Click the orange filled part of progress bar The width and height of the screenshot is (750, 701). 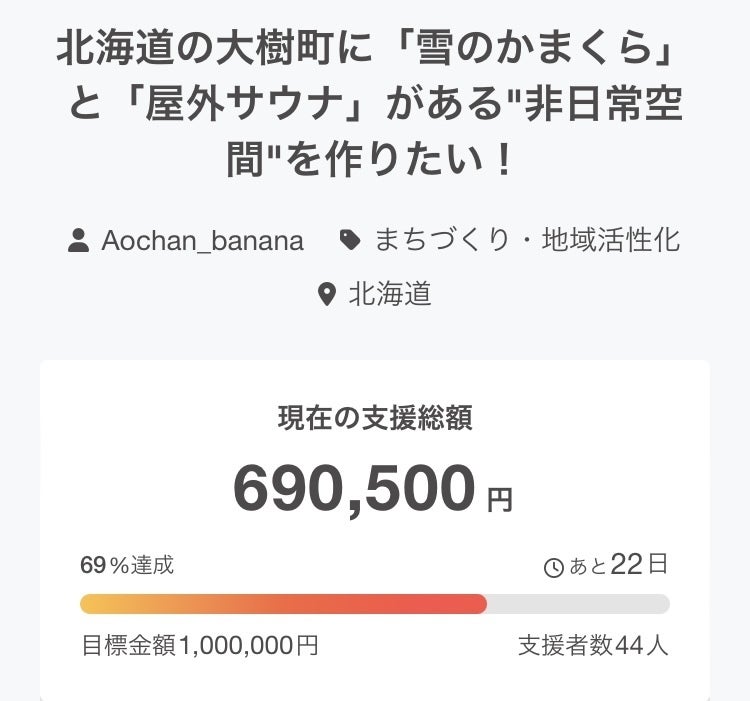pyautogui.click(x=282, y=604)
